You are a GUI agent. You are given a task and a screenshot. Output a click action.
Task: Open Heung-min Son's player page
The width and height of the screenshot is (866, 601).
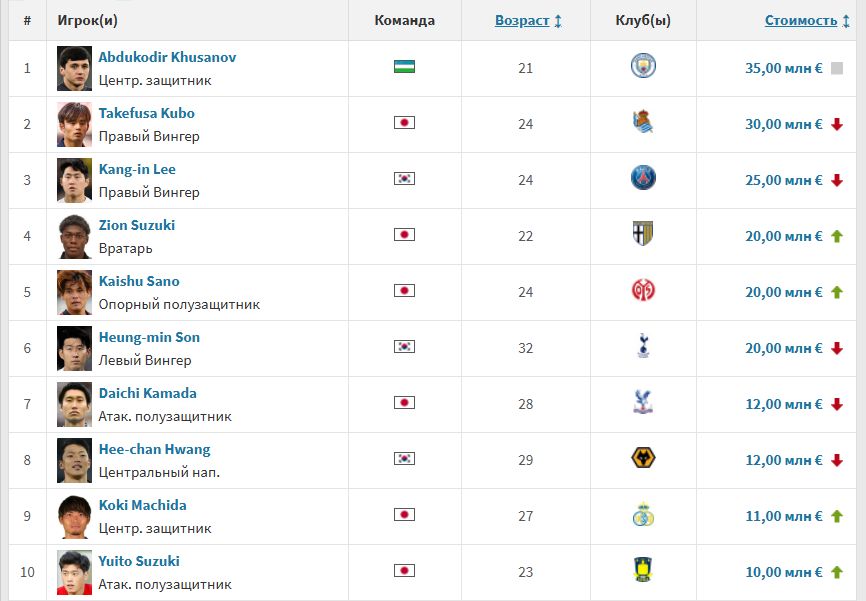tap(149, 337)
